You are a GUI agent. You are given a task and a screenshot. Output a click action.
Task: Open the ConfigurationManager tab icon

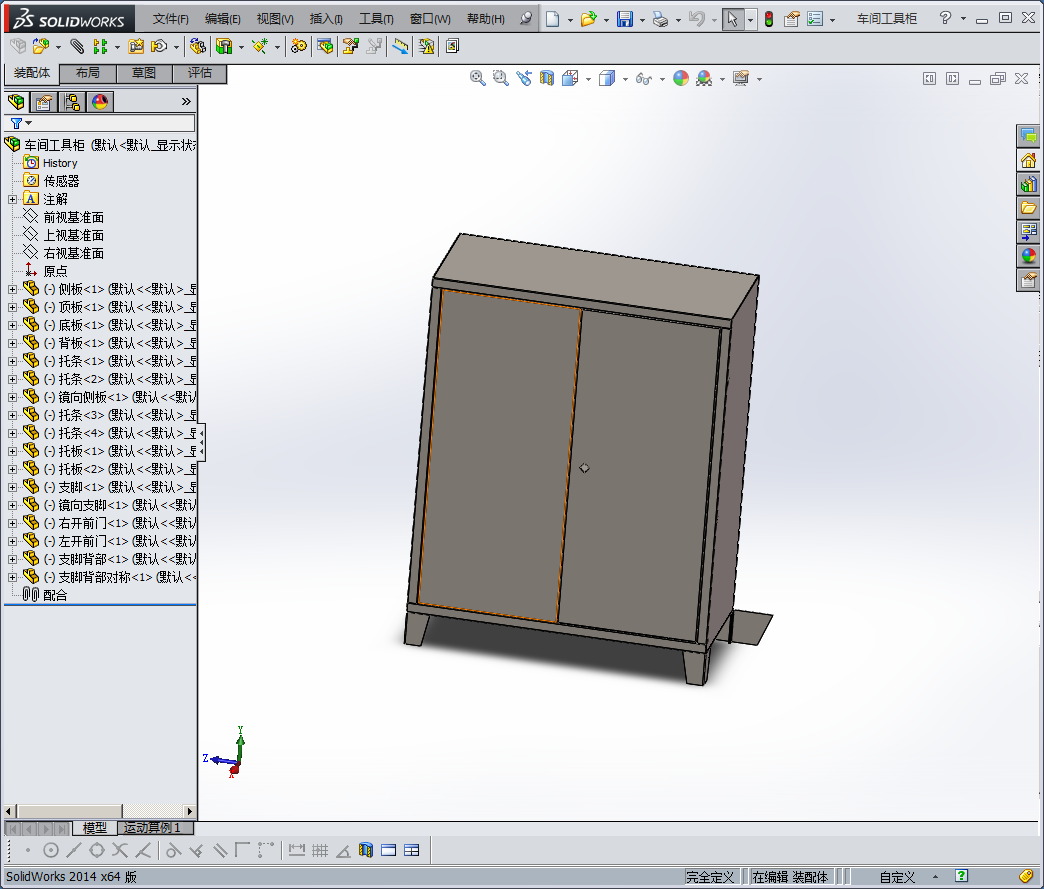71,102
